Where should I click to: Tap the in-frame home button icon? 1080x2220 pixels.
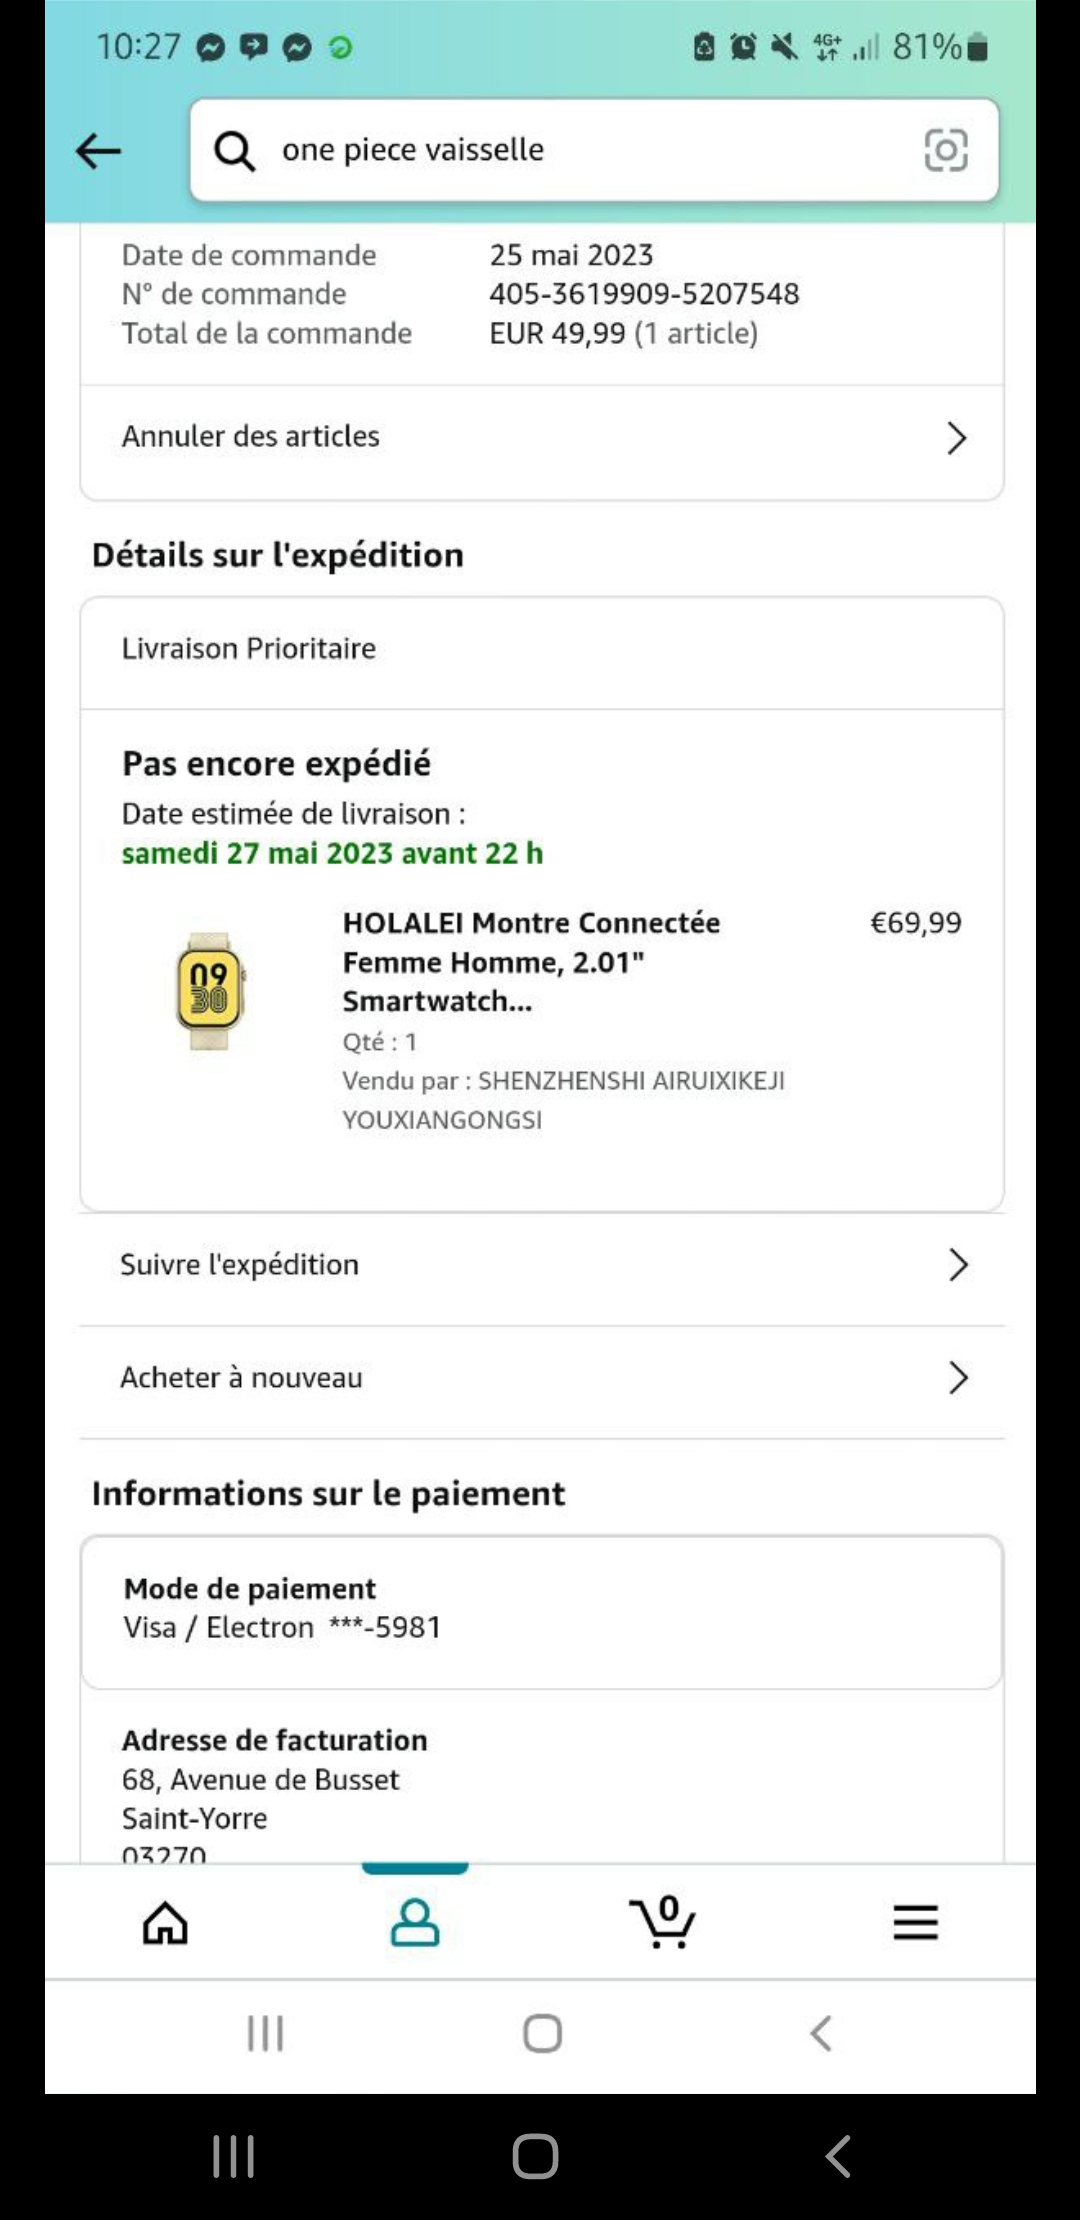tap(542, 2033)
